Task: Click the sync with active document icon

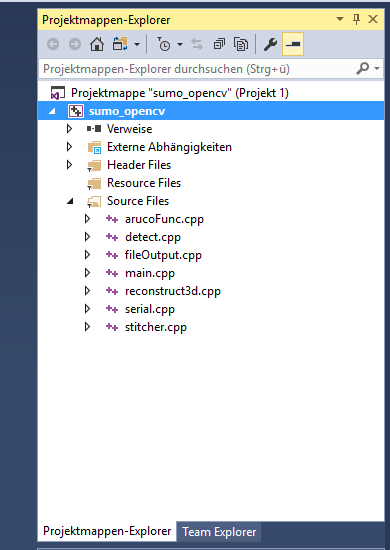Action: (x=197, y=44)
